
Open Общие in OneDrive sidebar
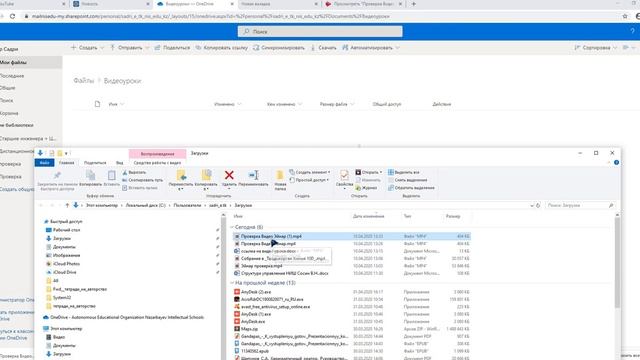coord(8,88)
